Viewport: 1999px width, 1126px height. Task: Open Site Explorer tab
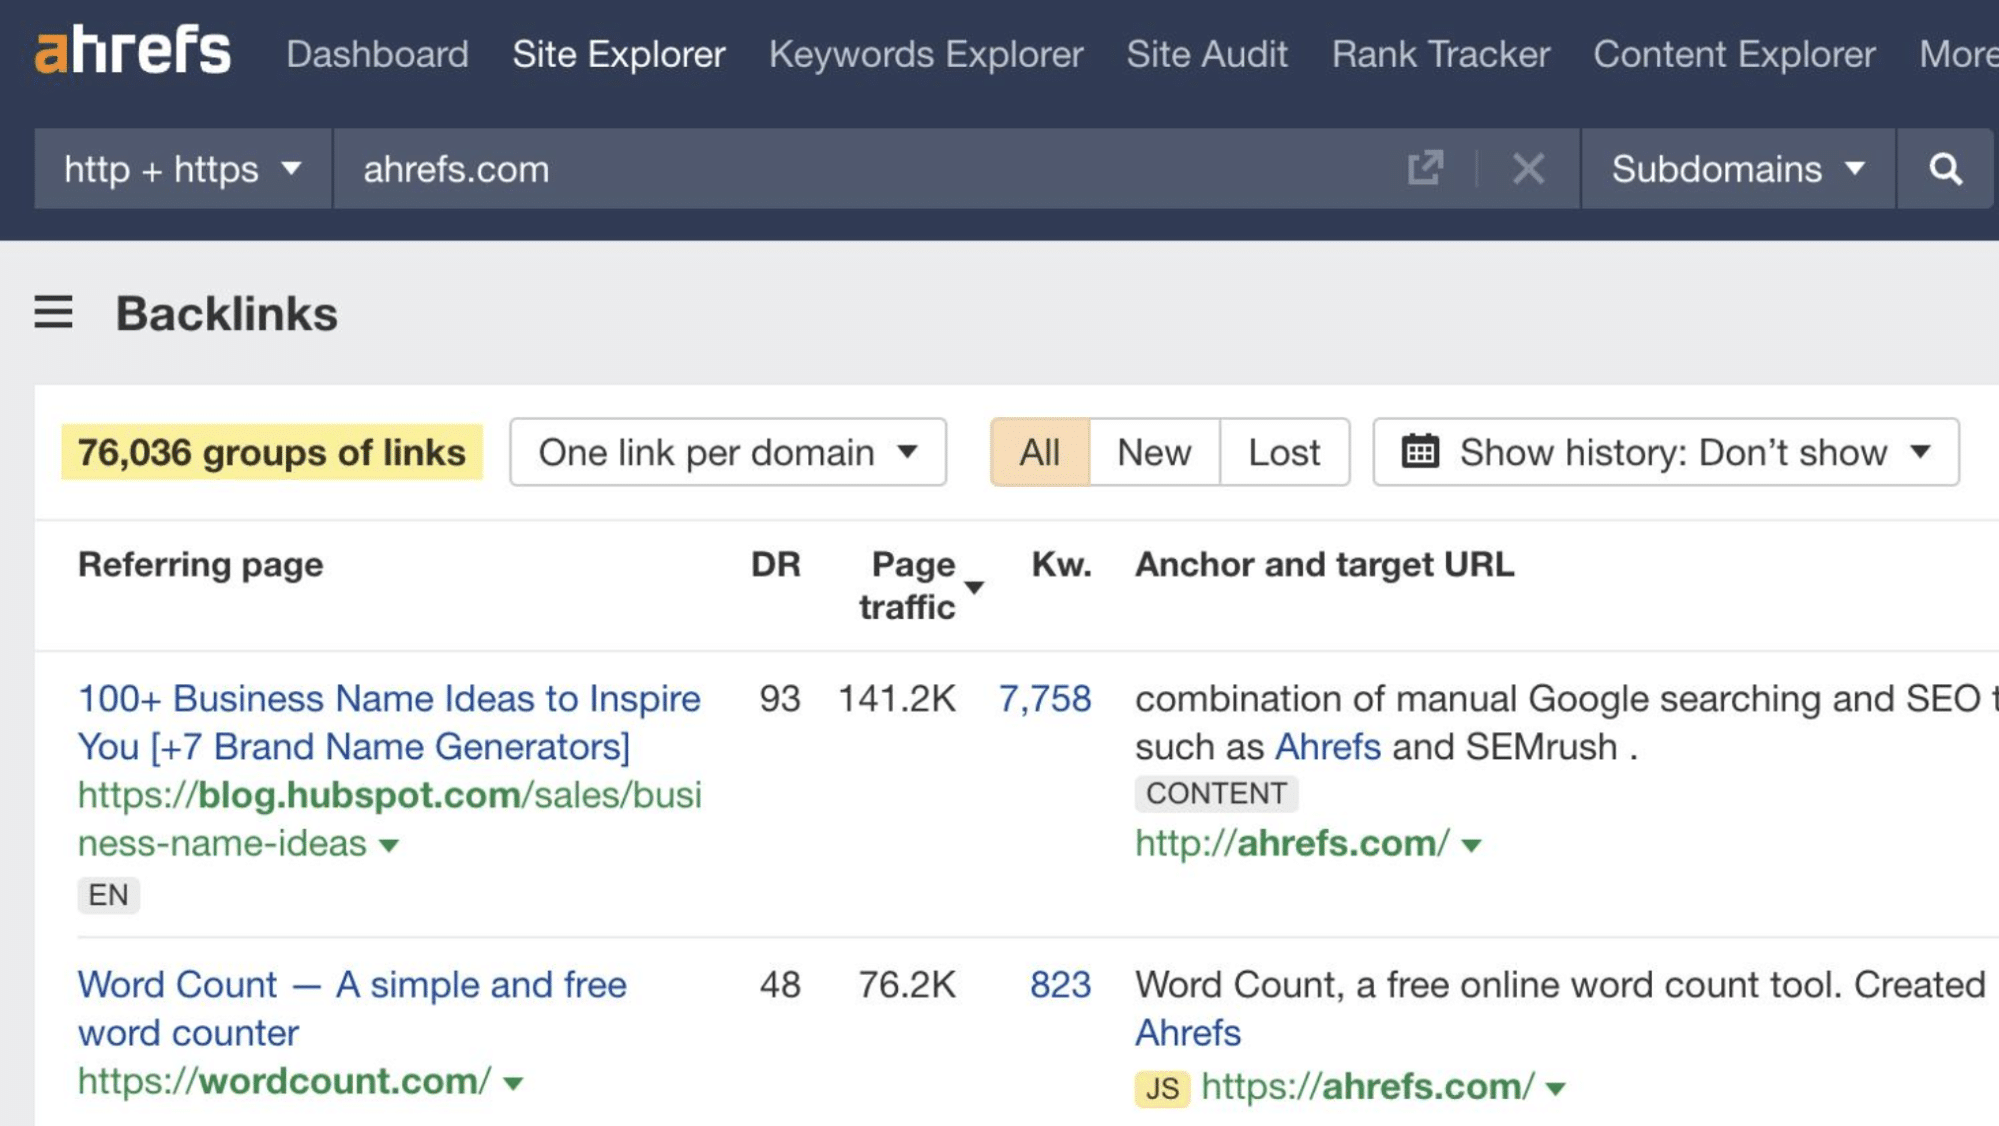pos(619,54)
